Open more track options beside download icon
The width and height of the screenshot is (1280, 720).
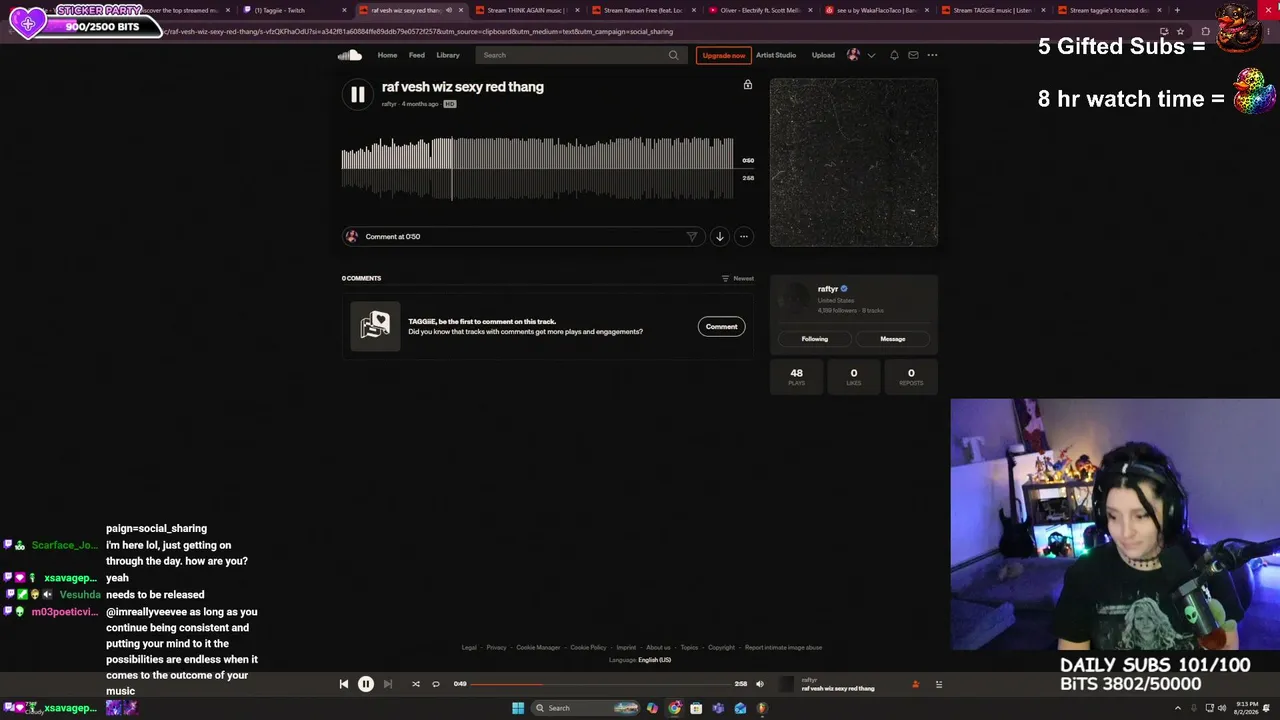tap(743, 237)
